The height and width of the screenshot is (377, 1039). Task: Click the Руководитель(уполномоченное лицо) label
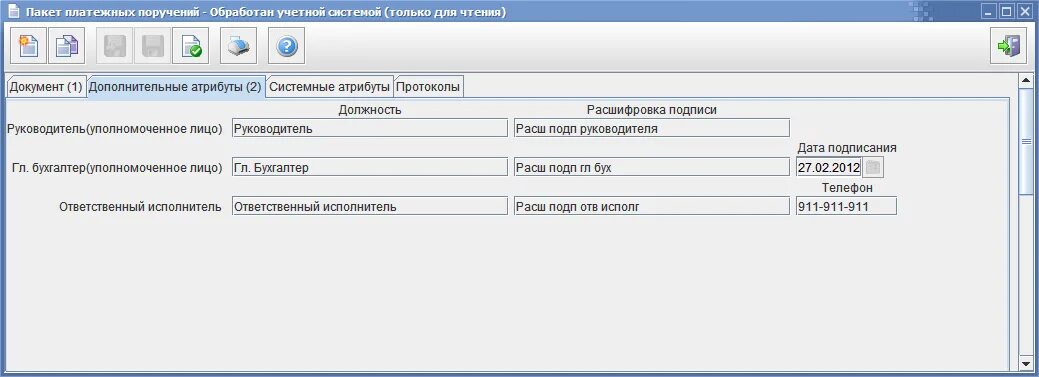click(115, 129)
